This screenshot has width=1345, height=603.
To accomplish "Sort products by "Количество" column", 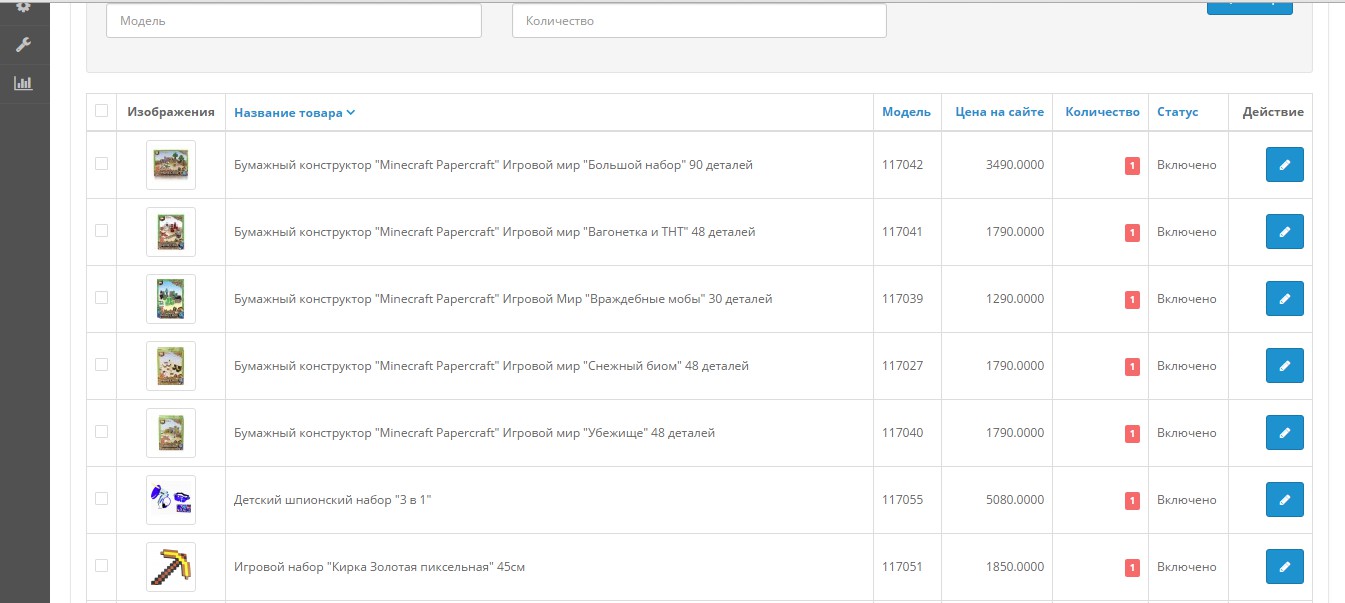I will click(x=1102, y=112).
